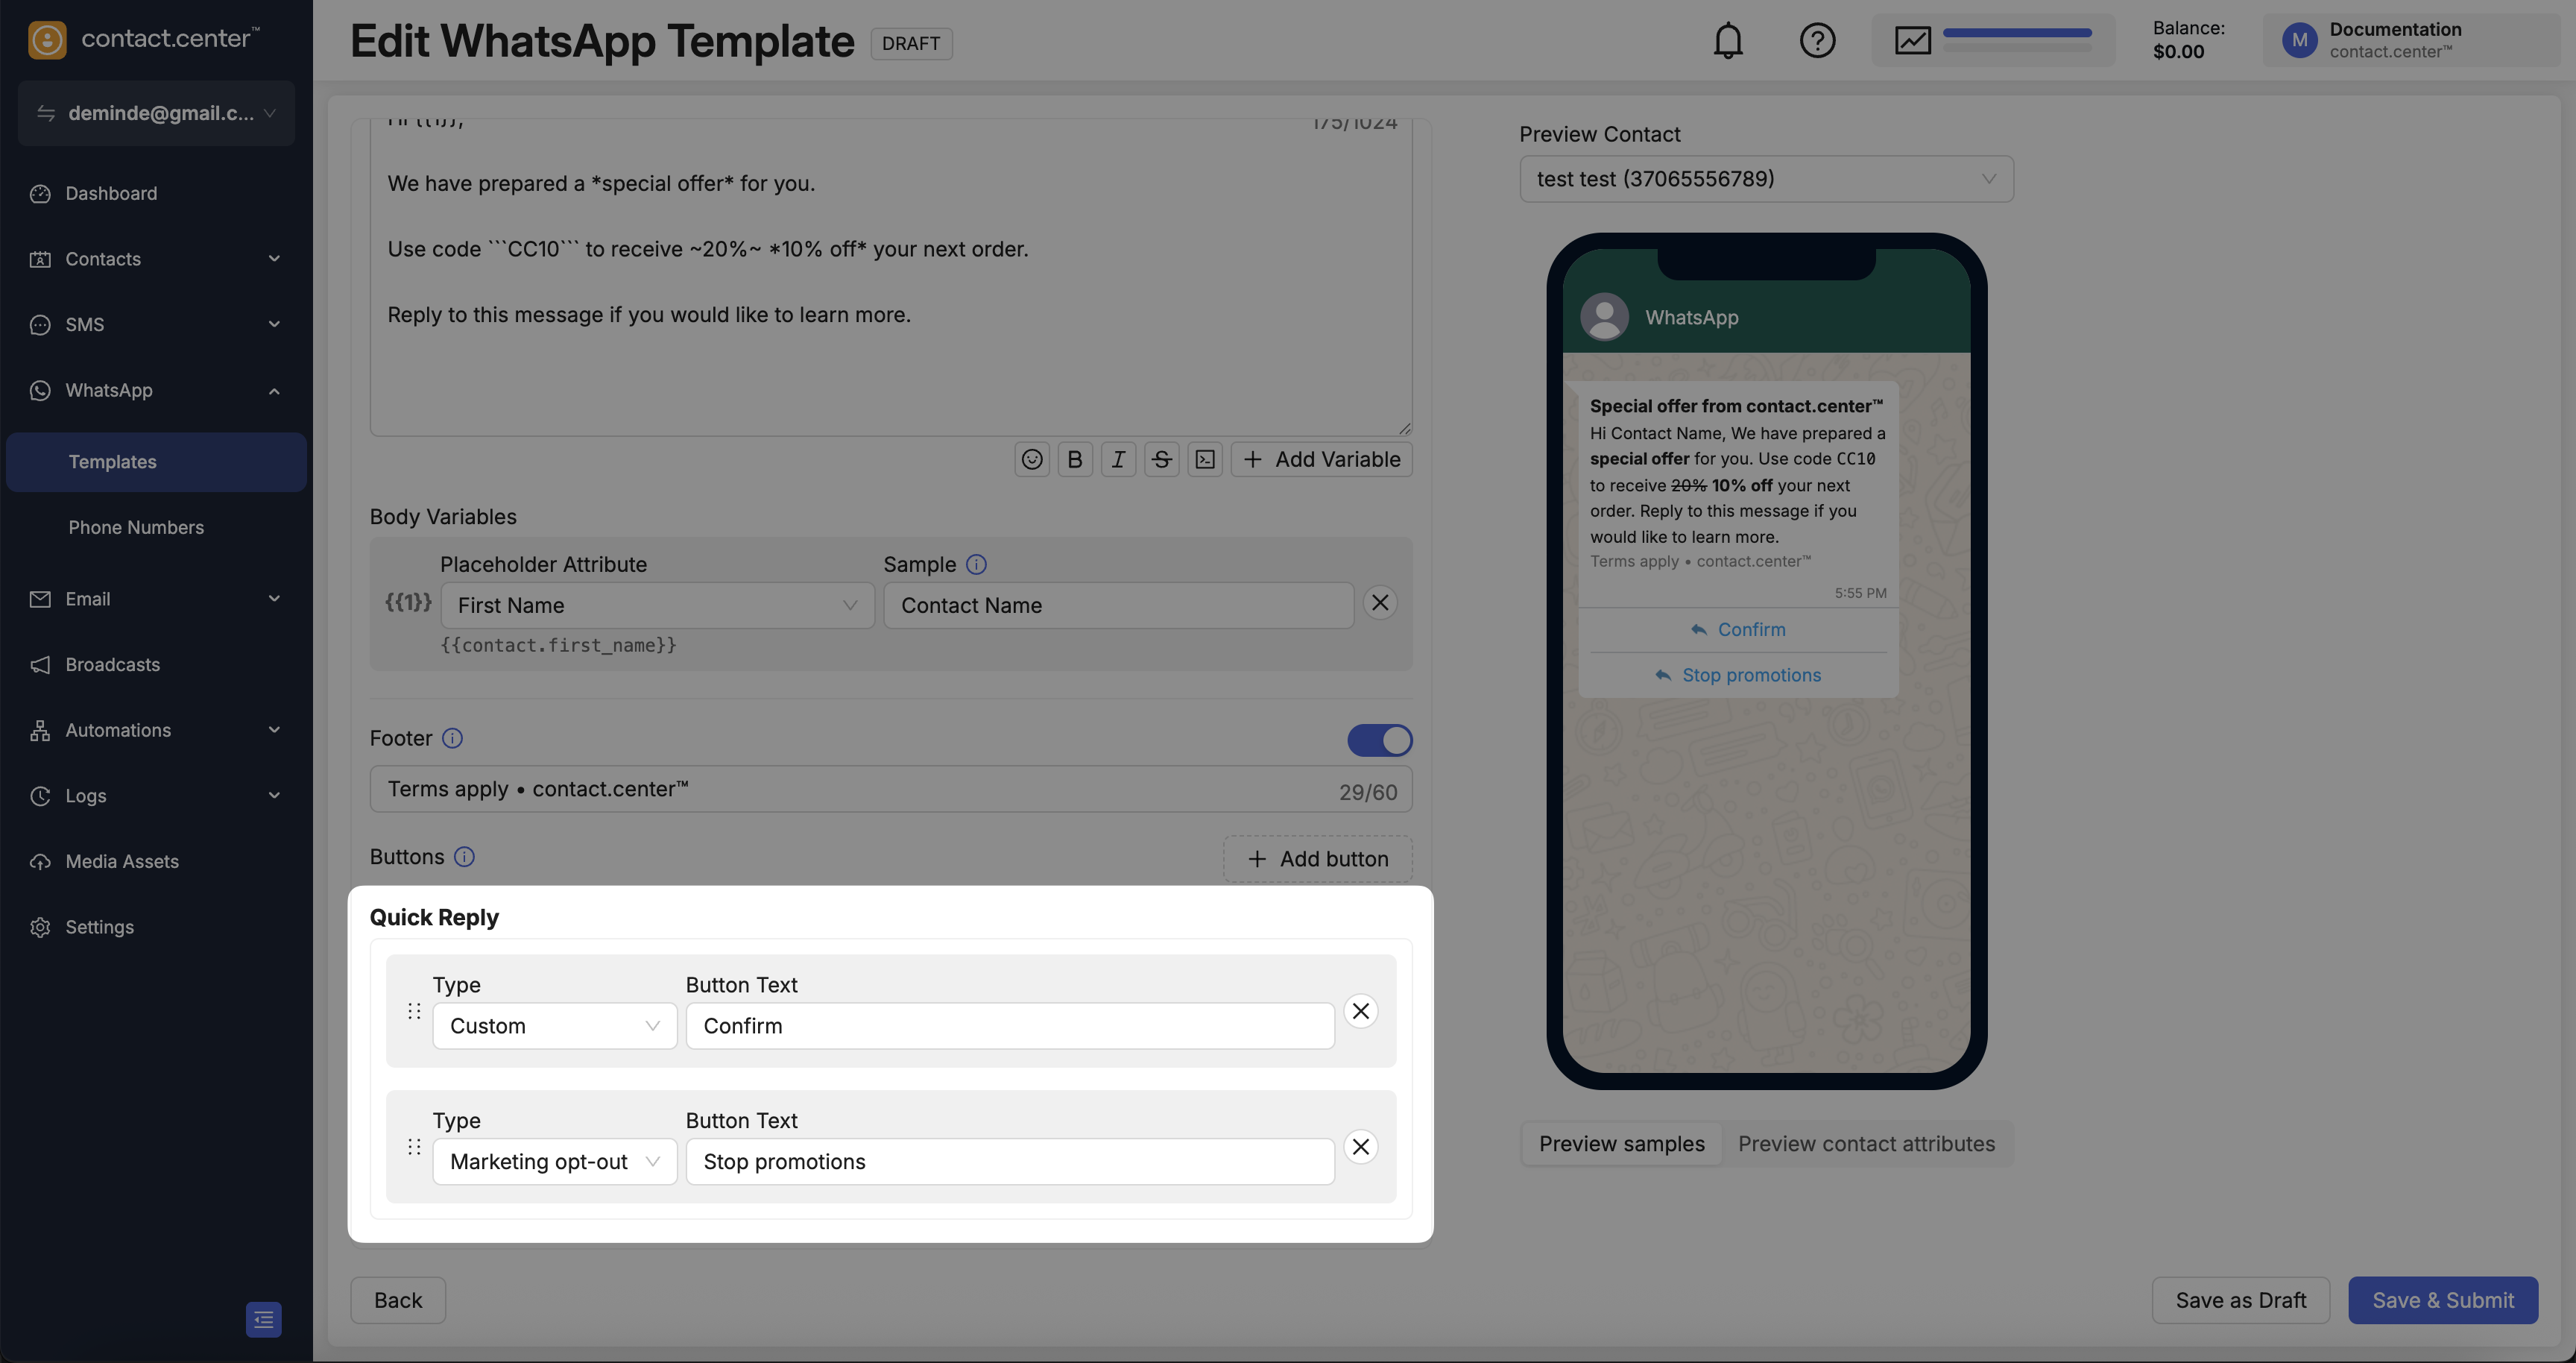
Task: Collapse sidebar with the bottom menu icon
Action: 263,1319
